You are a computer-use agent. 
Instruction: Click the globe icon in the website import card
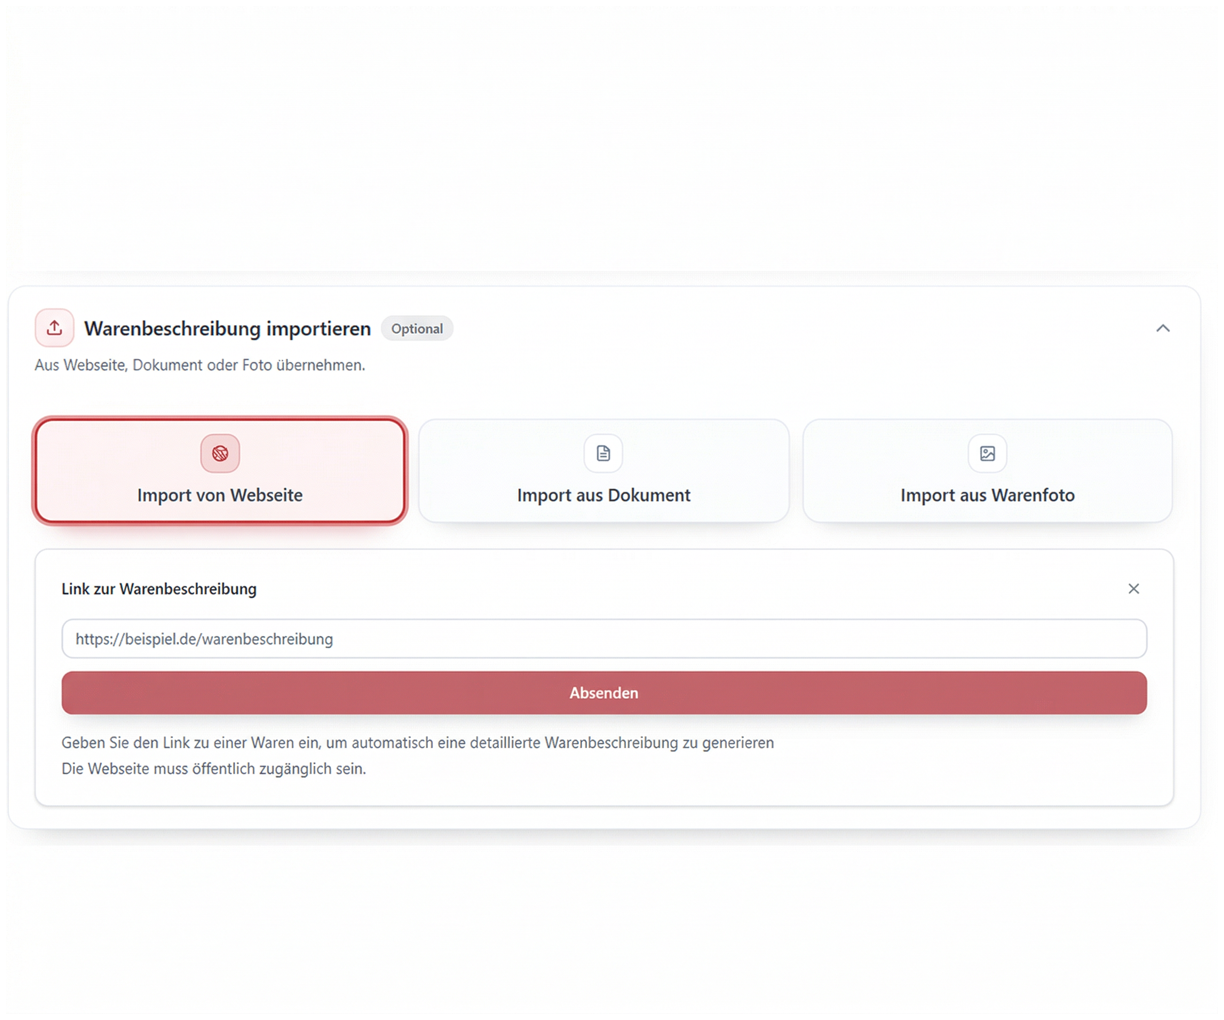point(220,454)
